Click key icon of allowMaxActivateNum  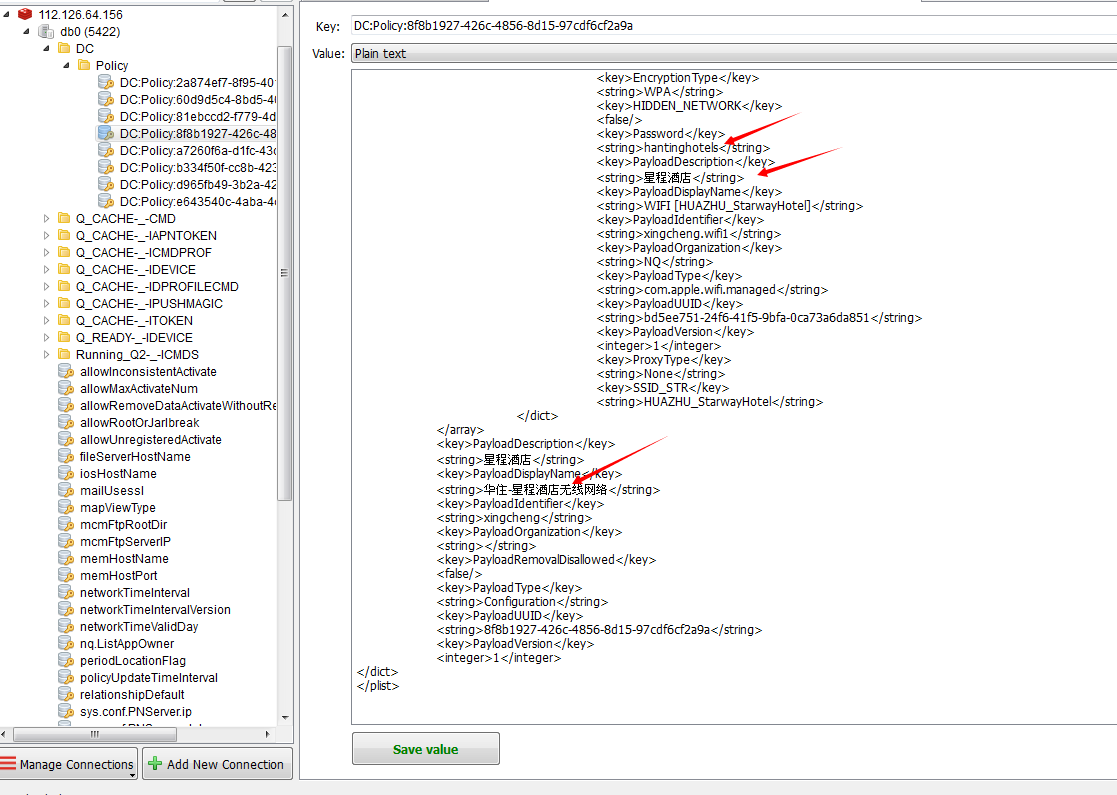click(66, 388)
